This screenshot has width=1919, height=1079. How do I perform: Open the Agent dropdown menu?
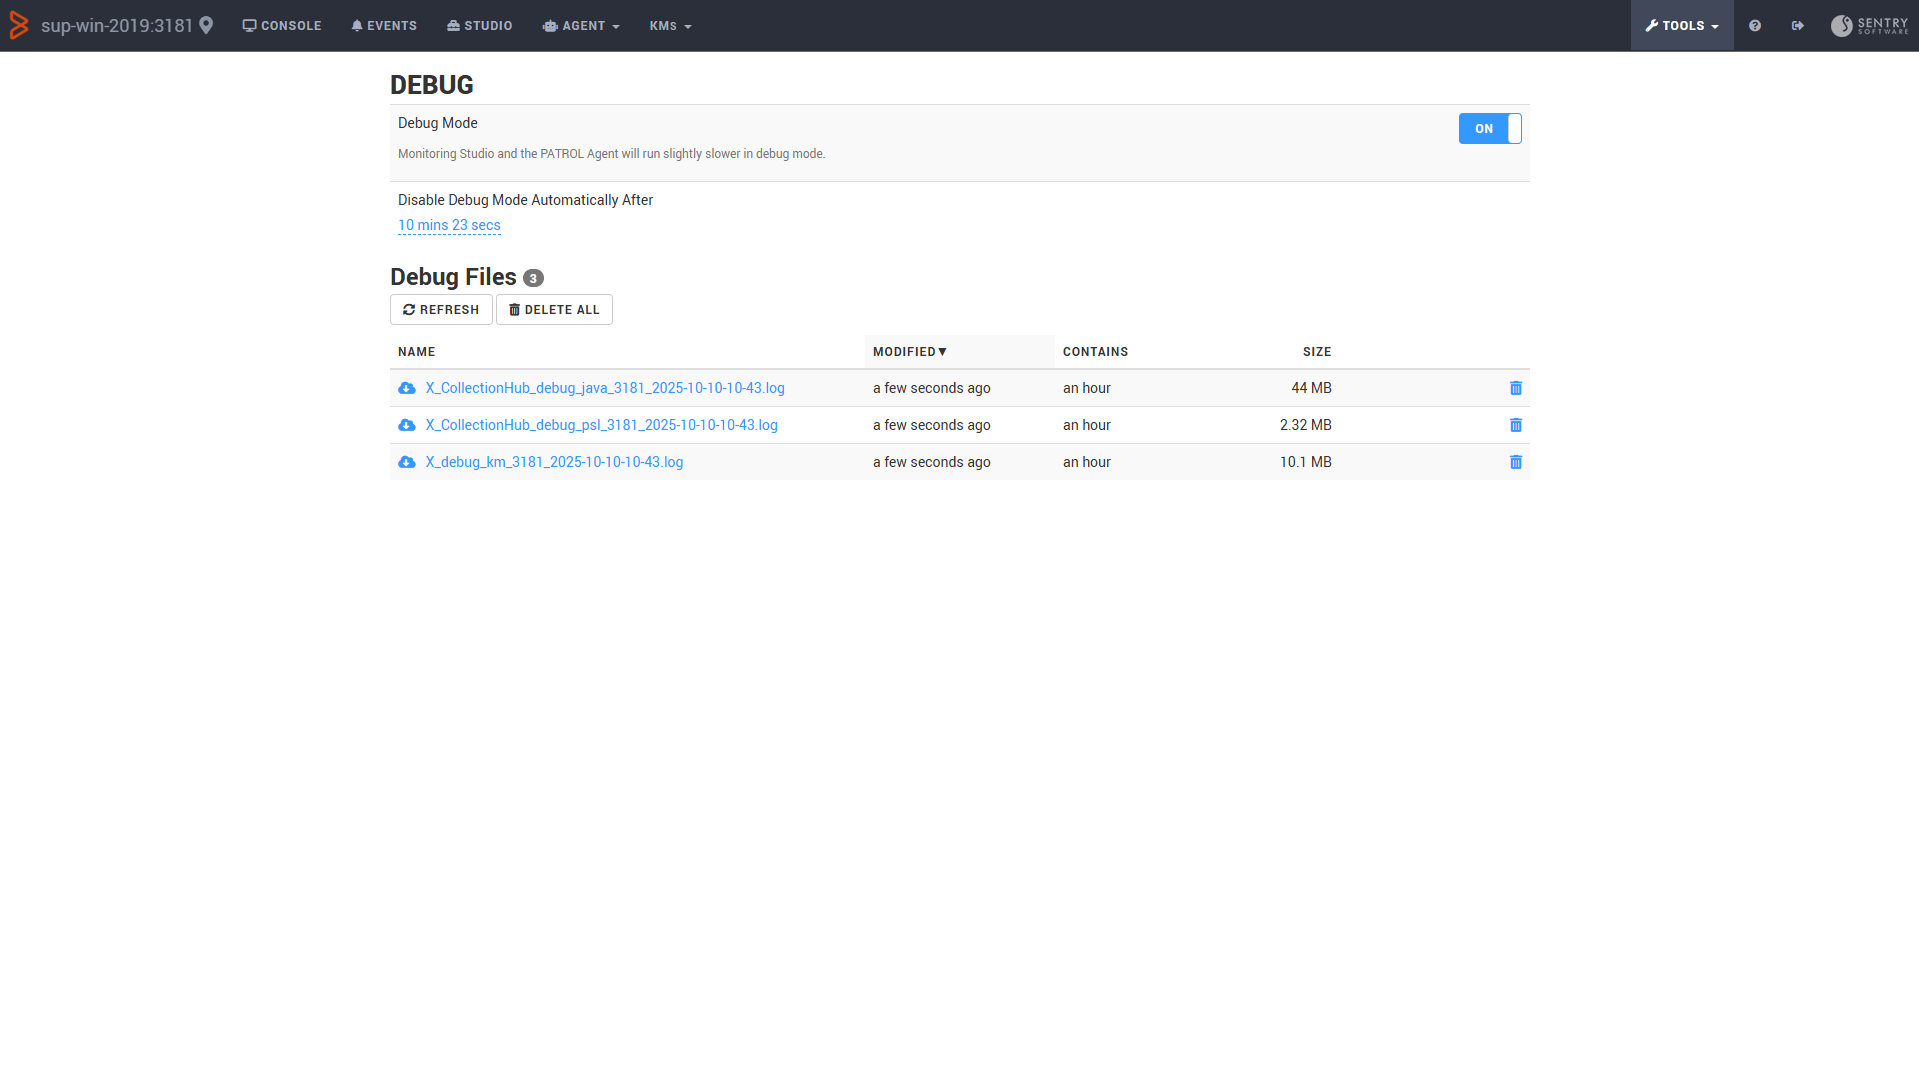point(581,26)
